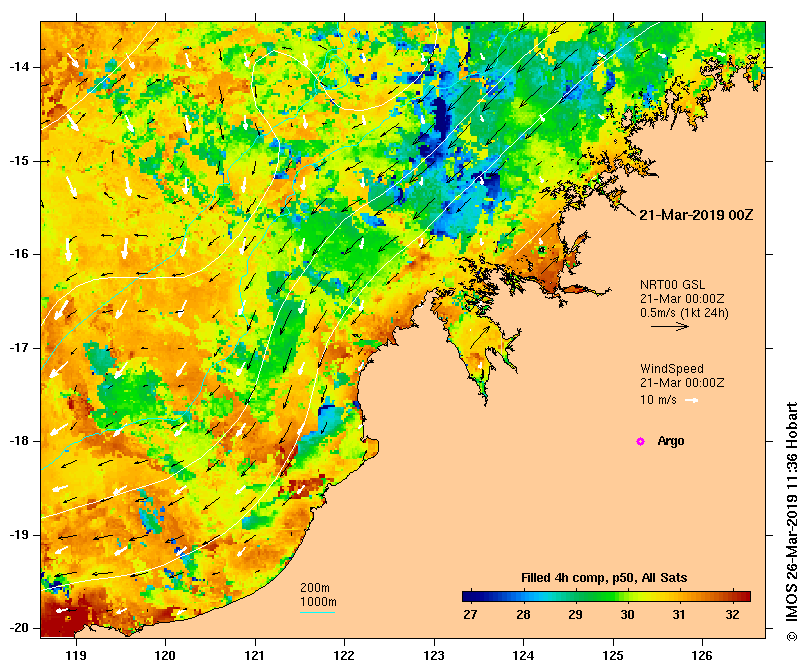Click the 0.5m/s (1kt 24h) text
Screen dimensions: 809x672
tap(684, 313)
